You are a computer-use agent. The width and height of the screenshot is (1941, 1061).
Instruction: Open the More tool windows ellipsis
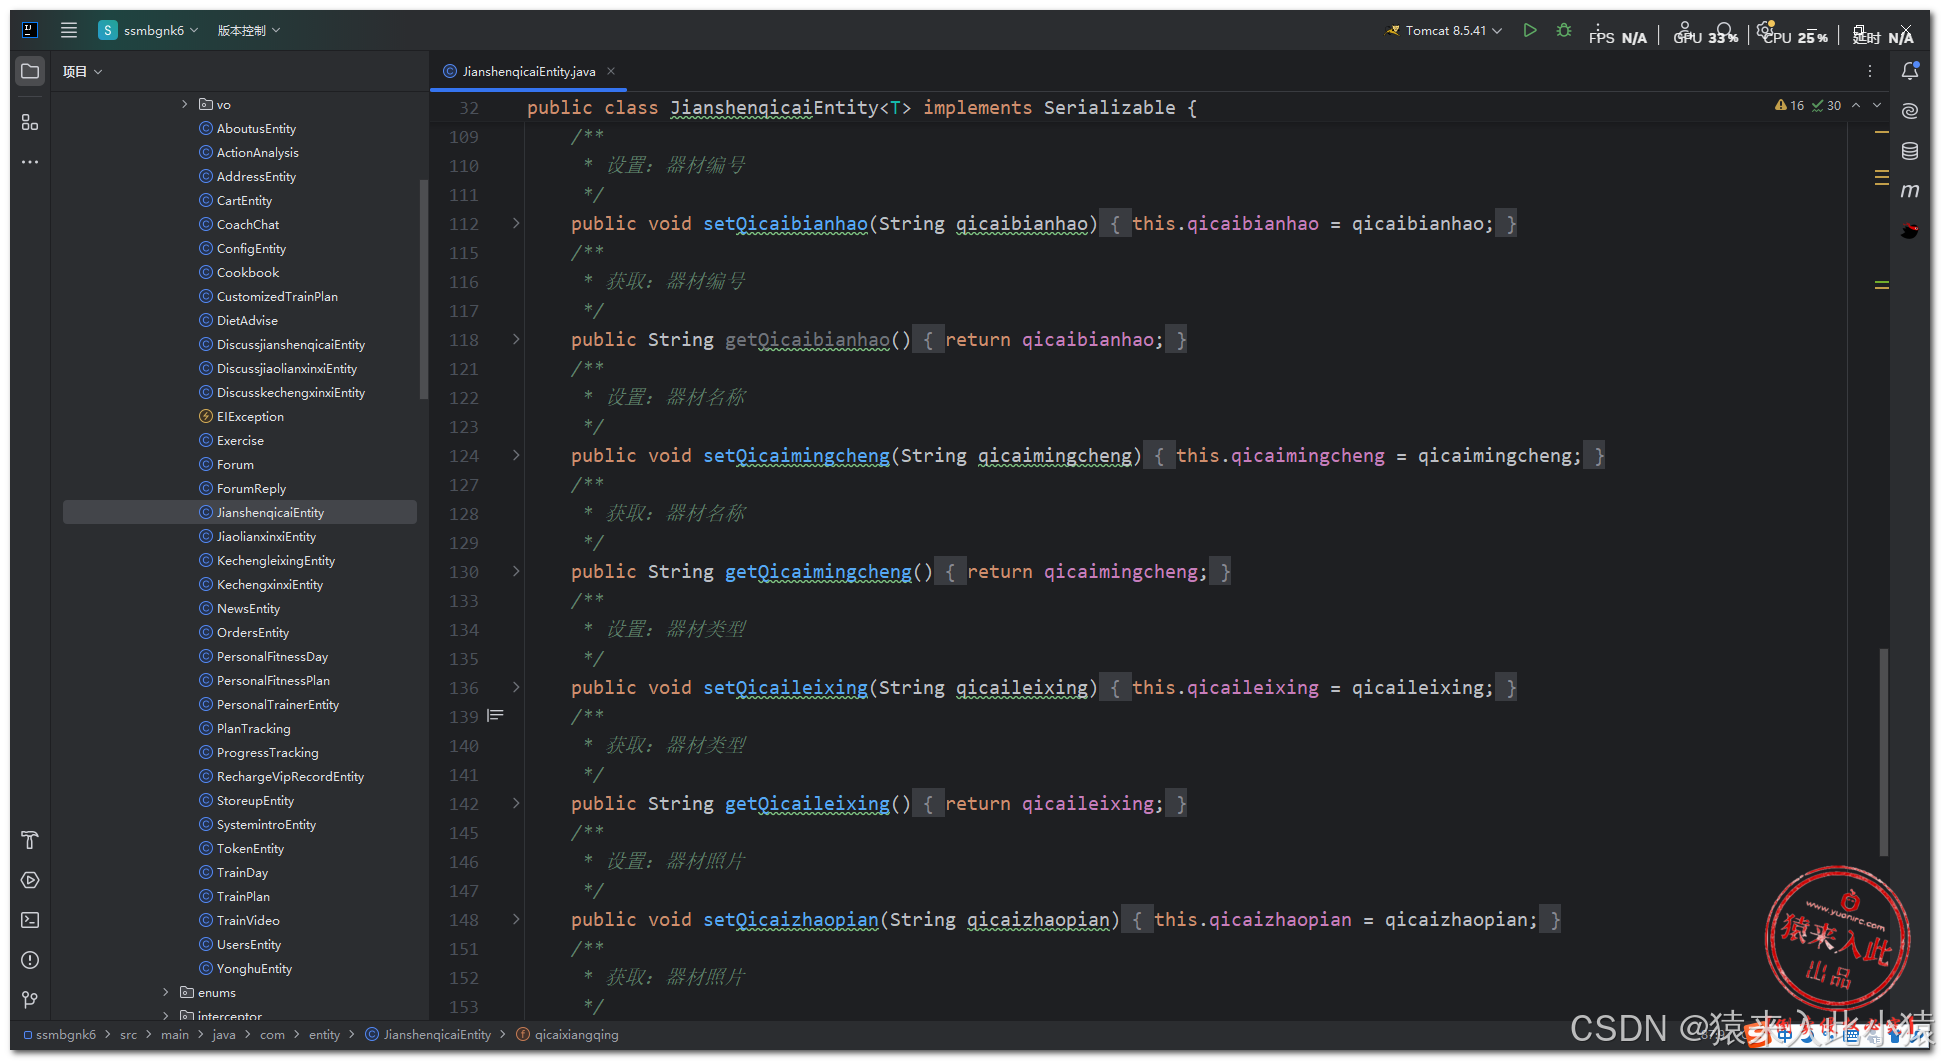pyautogui.click(x=30, y=162)
